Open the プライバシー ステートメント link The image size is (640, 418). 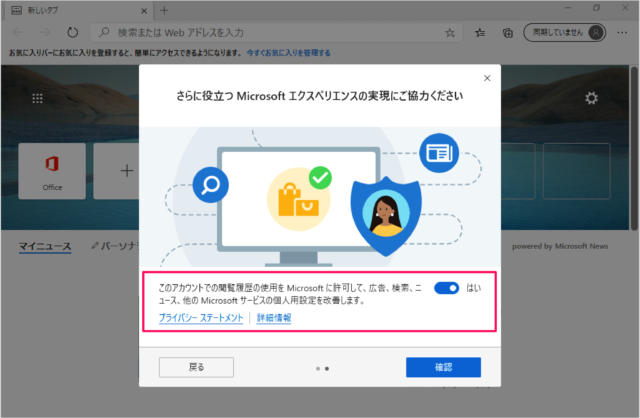[x=201, y=318]
